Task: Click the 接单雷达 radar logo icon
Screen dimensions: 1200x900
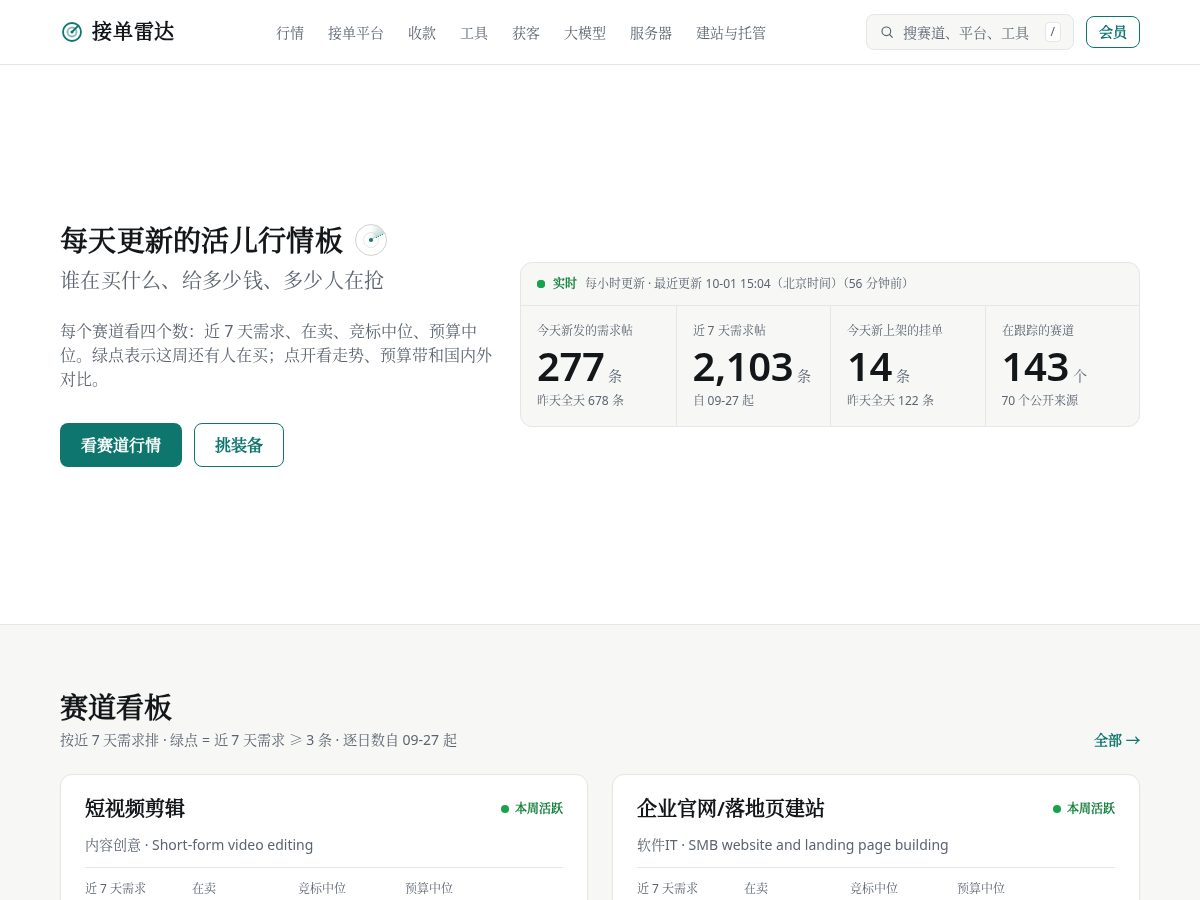Action: point(72,32)
